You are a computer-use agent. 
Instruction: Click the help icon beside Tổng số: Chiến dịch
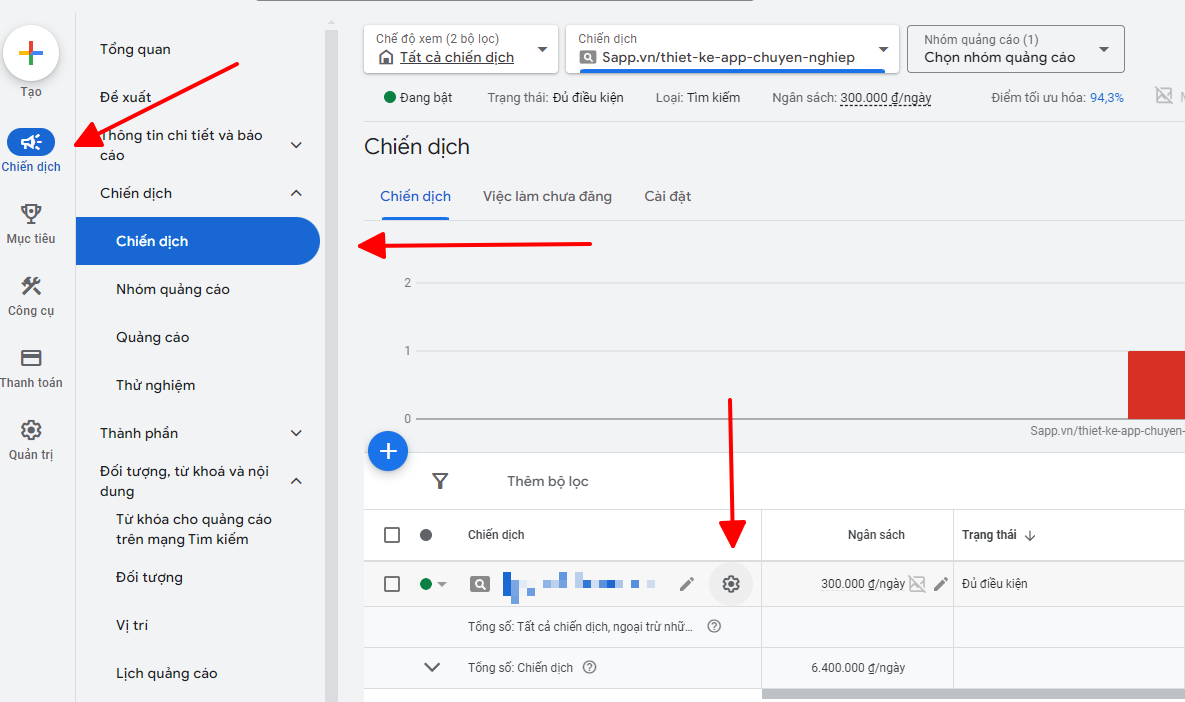tap(589, 667)
